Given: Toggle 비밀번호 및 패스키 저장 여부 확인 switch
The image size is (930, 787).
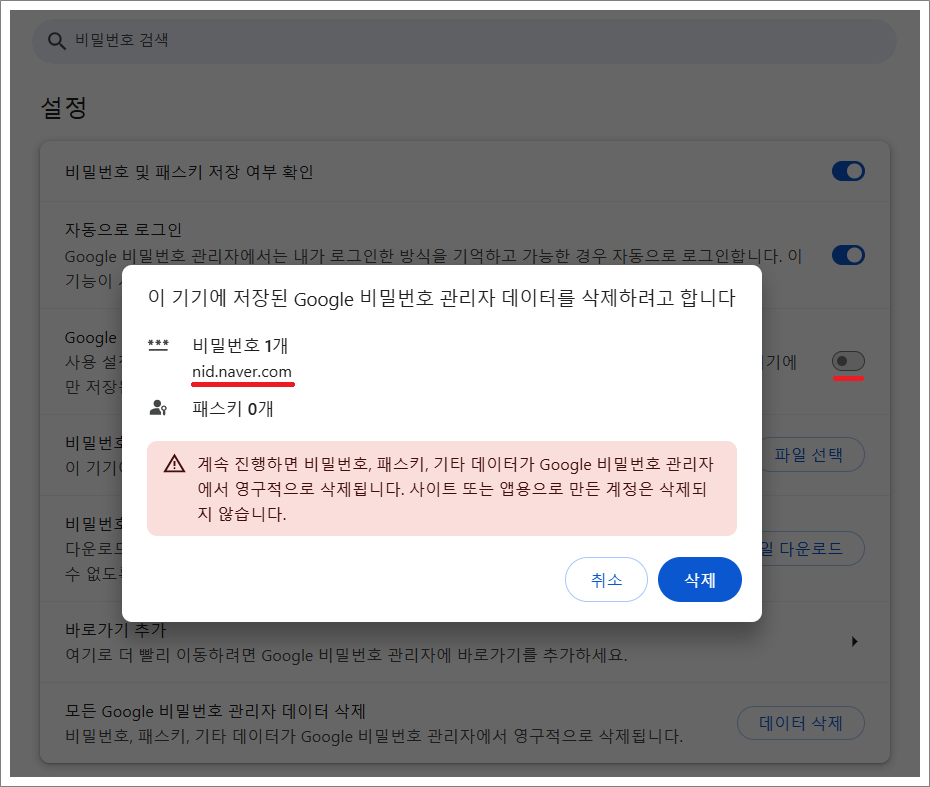Looking at the screenshot, I should click(x=848, y=170).
